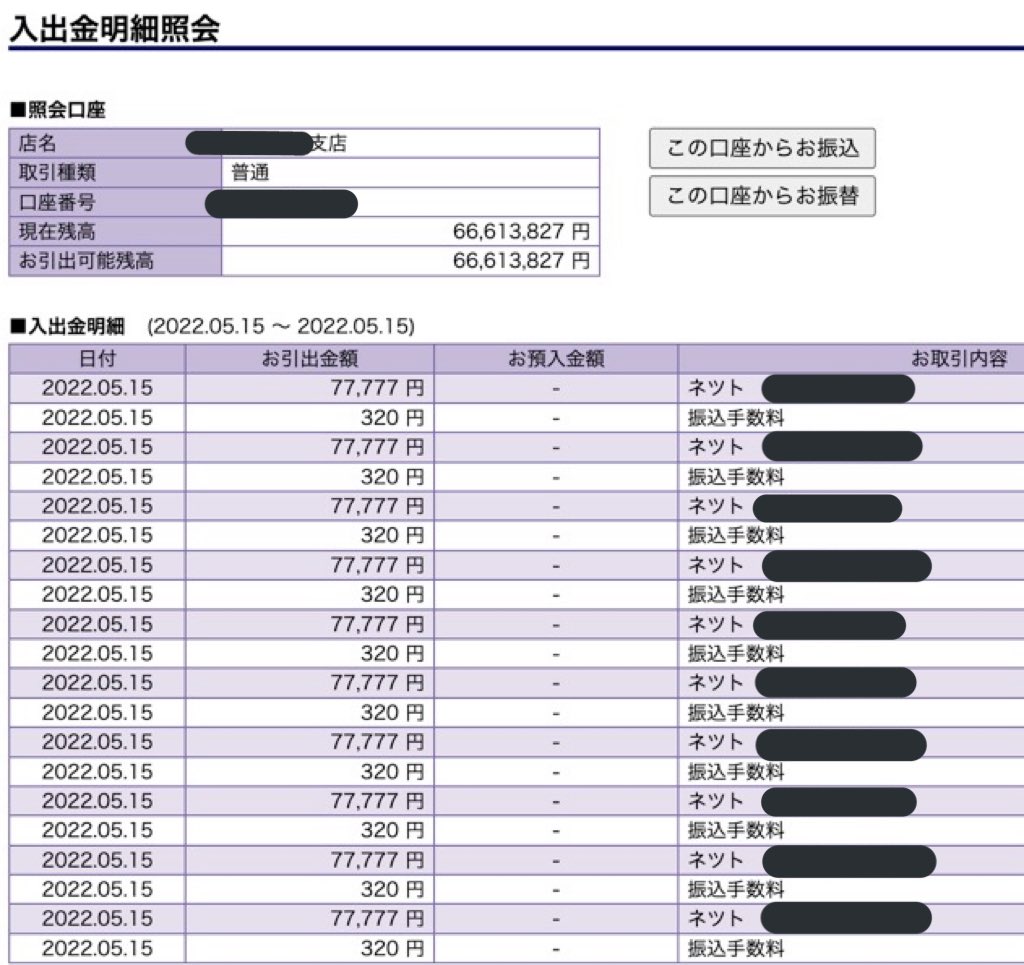Screen dimensions: 1024x965
Task: Select the ■入出金明細 section heading
Action: click(x=67, y=326)
